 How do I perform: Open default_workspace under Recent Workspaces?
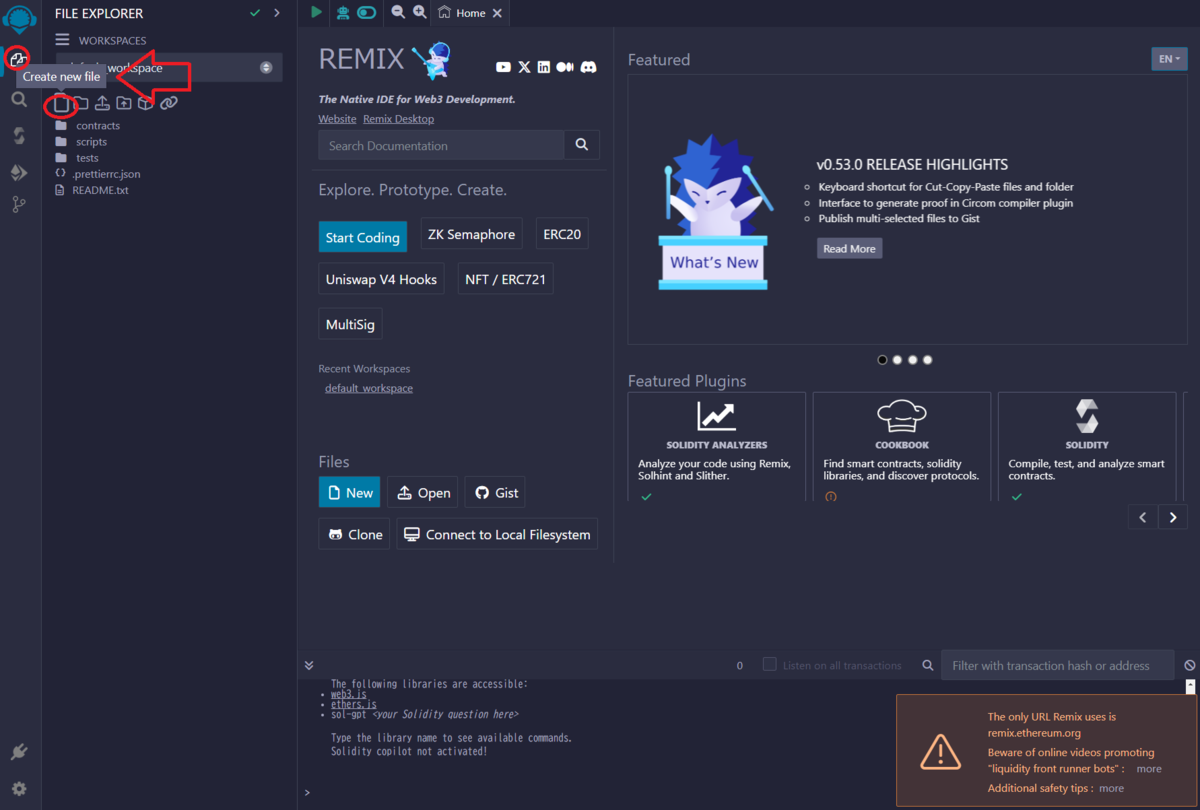368,388
